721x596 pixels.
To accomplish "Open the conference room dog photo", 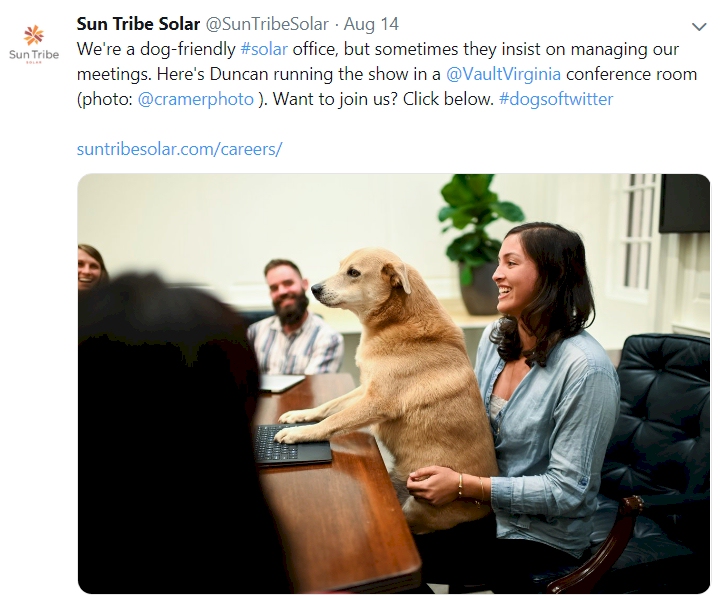I will click(x=394, y=384).
